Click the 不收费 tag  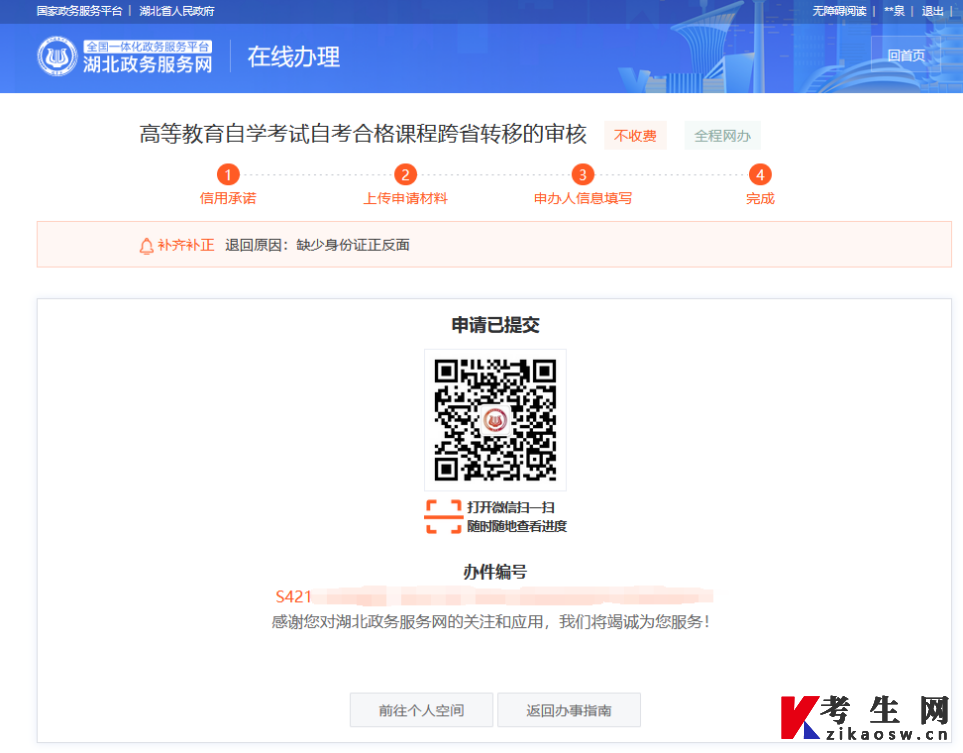coord(635,136)
